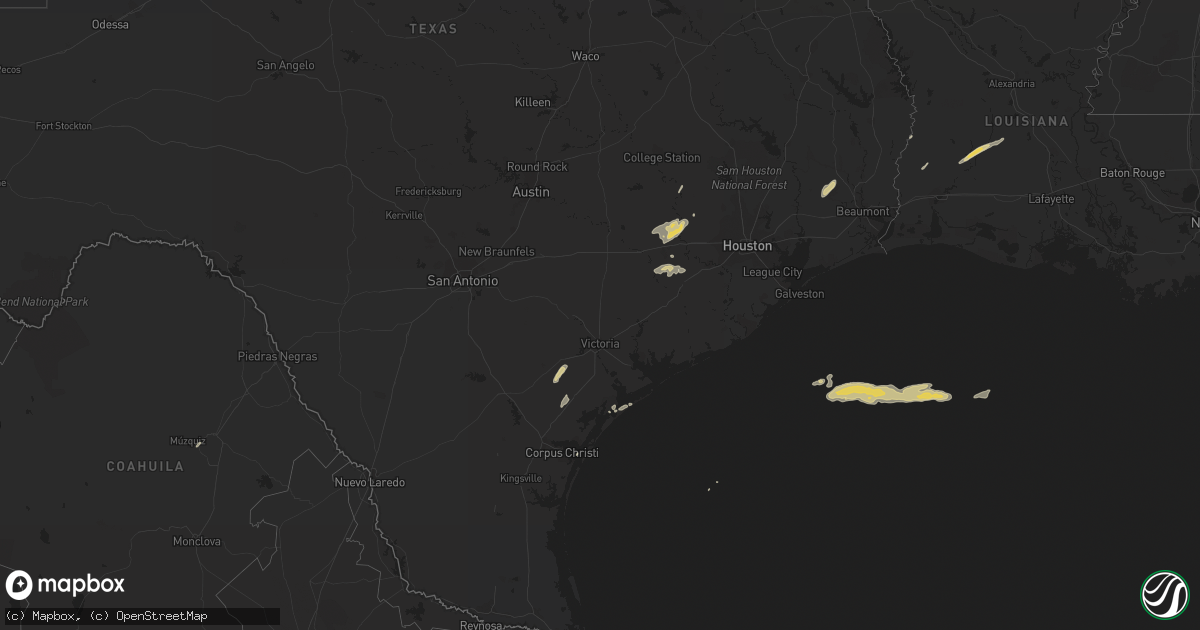Click the Mapbox logo
This screenshot has width=1200, height=630.
[65, 585]
